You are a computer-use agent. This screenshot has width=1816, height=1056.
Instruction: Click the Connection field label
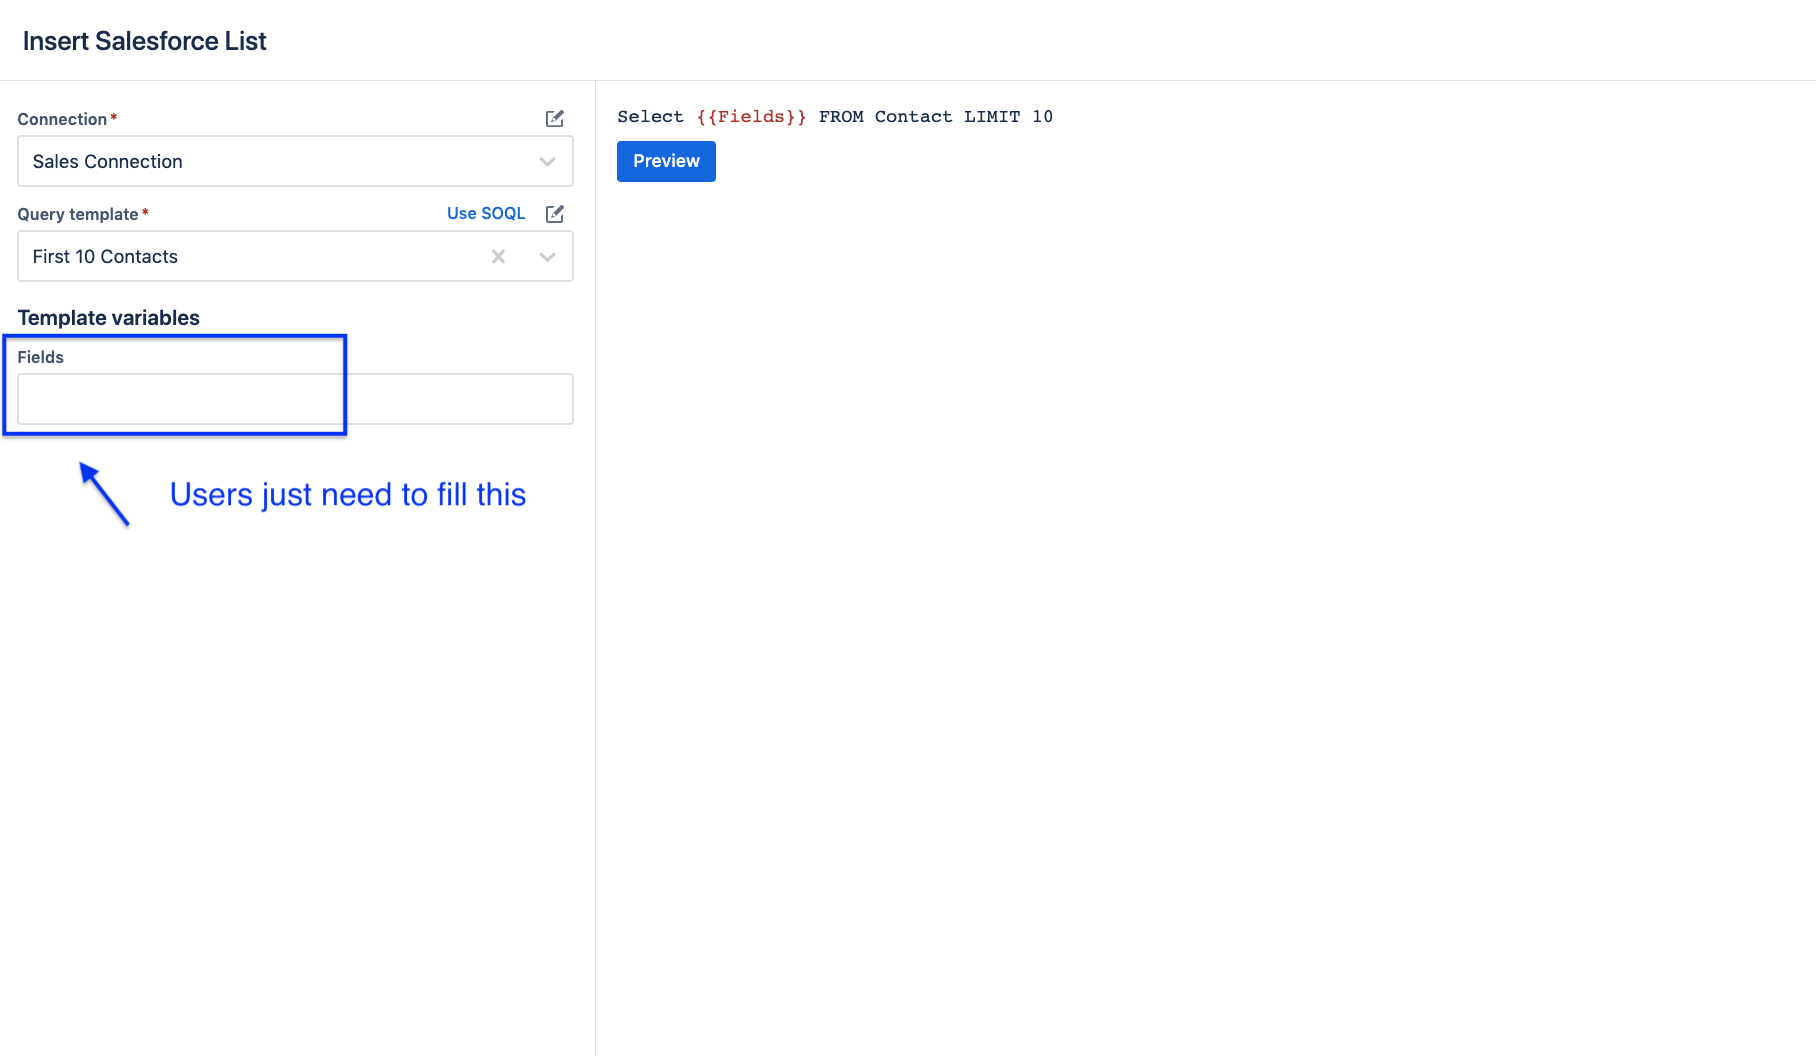tap(62, 119)
